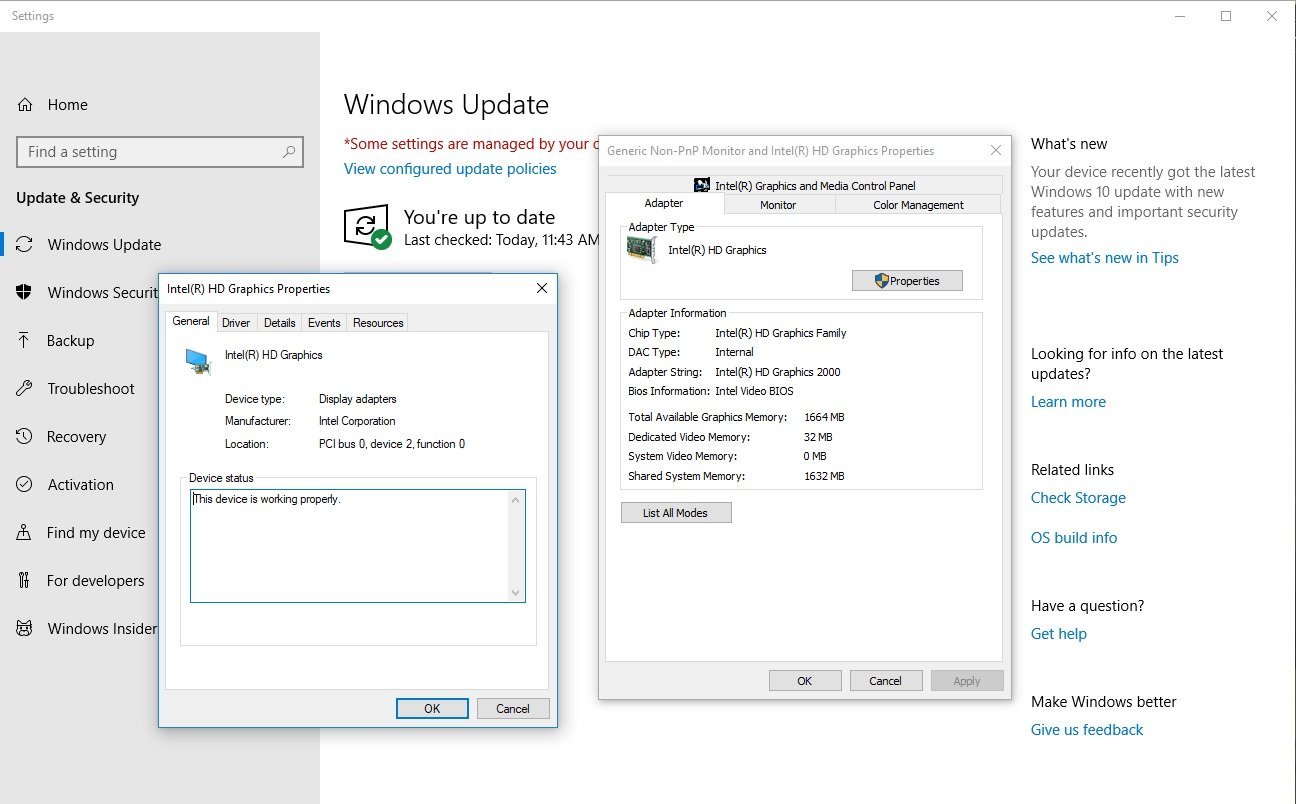This screenshot has width=1296, height=804.
Task: Open the Adapter tab in monitor properties
Action: coord(664,203)
